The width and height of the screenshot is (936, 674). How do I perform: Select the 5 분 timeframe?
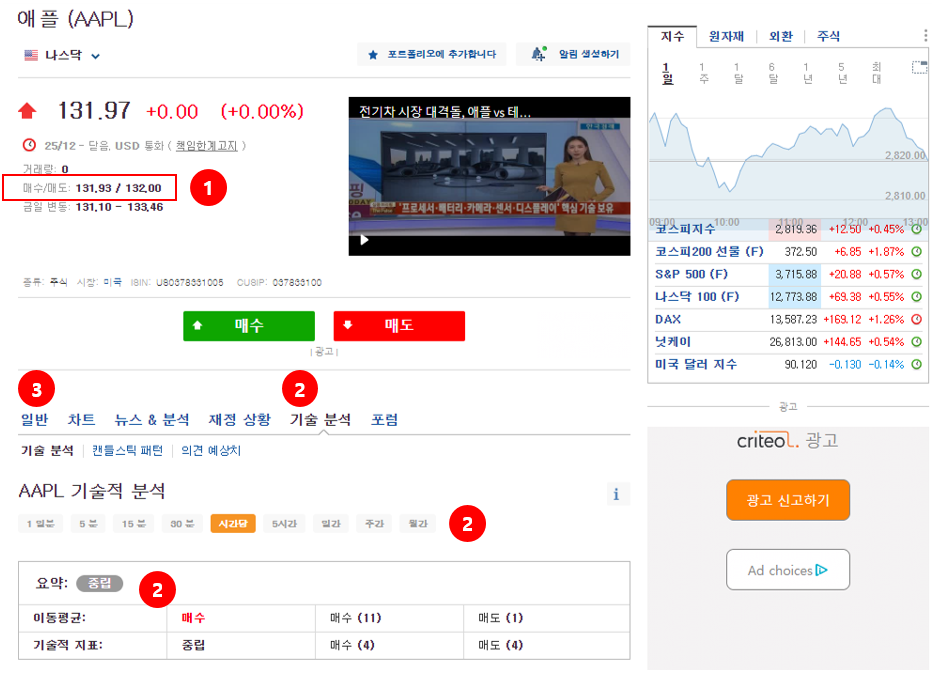tap(88, 524)
